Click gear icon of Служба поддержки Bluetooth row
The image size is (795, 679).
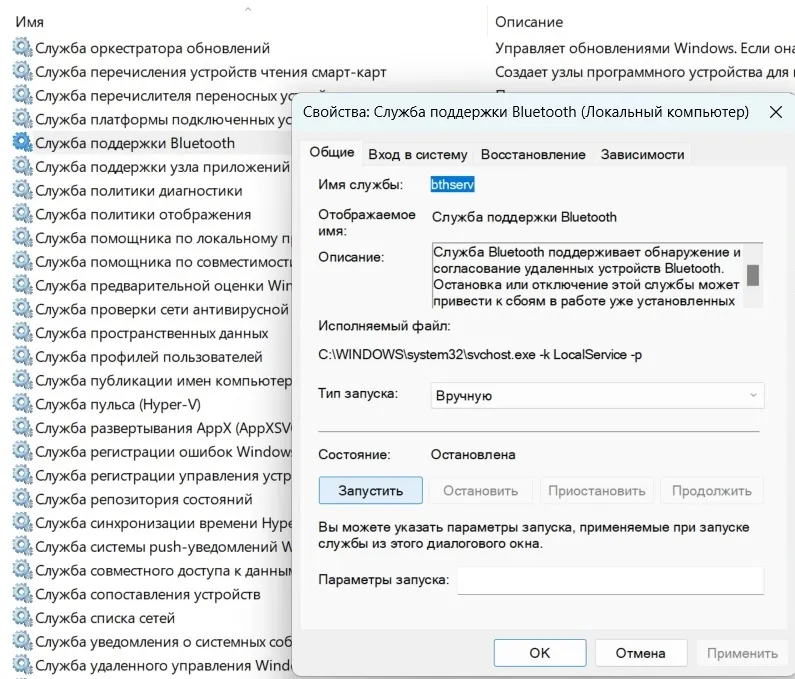point(22,142)
